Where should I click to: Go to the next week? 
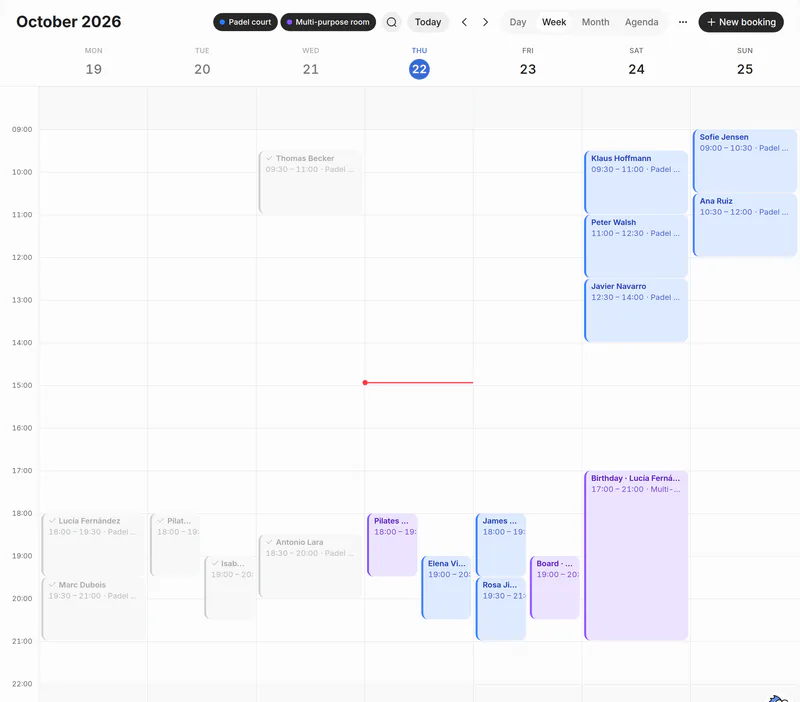(x=485, y=22)
